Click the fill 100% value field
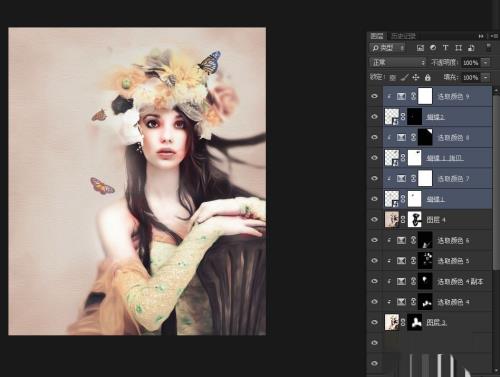The image size is (500, 377). 471,77
